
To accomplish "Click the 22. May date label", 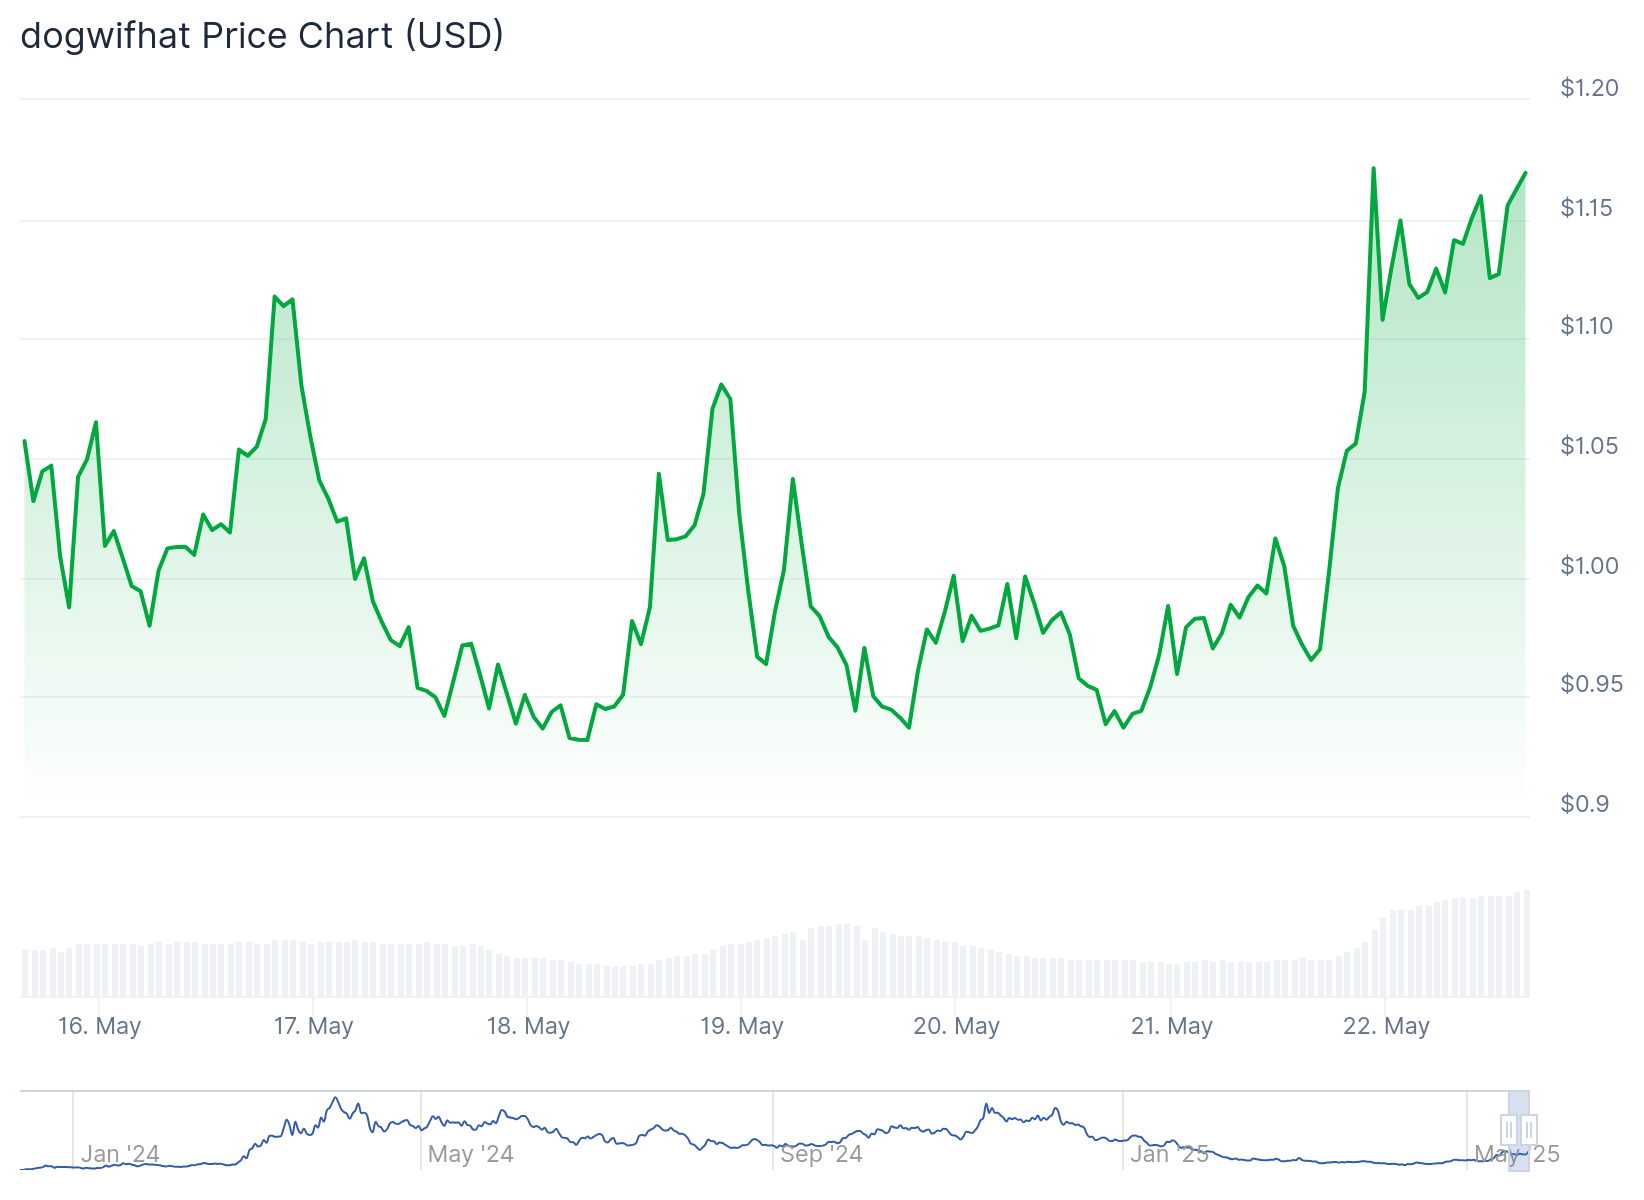I will [1386, 1026].
